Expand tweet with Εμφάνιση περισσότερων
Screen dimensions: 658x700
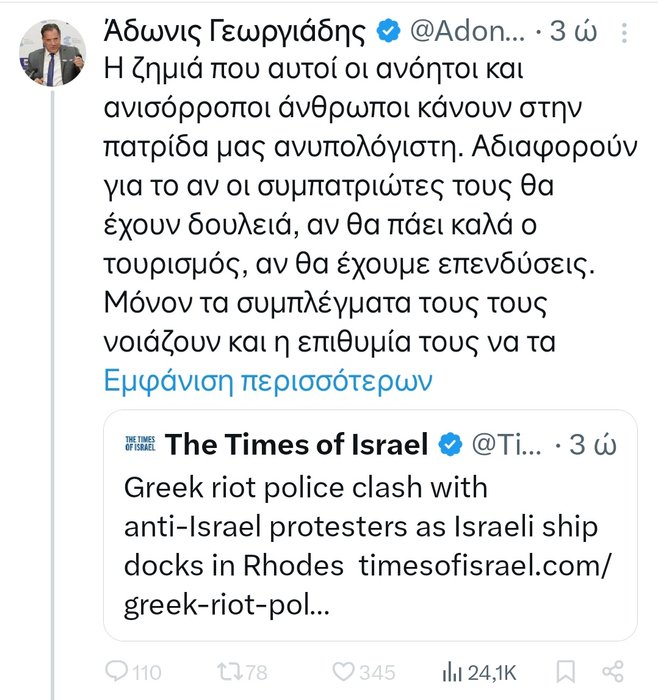click(267, 380)
